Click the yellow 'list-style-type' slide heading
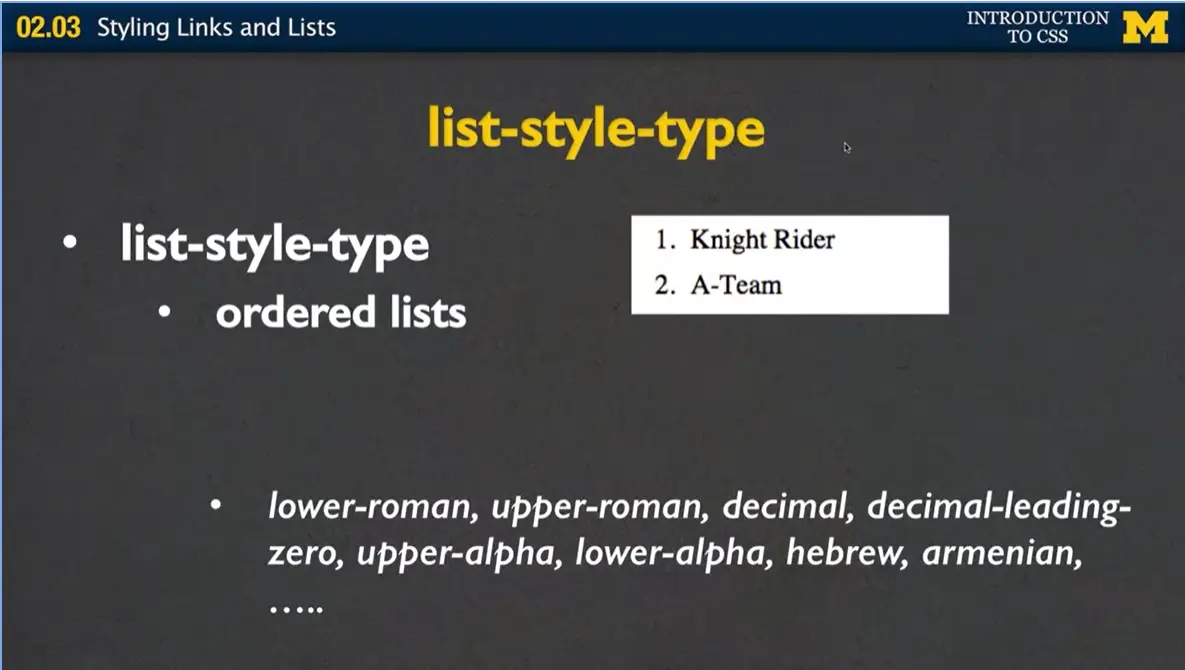This screenshot has width=1185, height=670. (x=594, y=128)
